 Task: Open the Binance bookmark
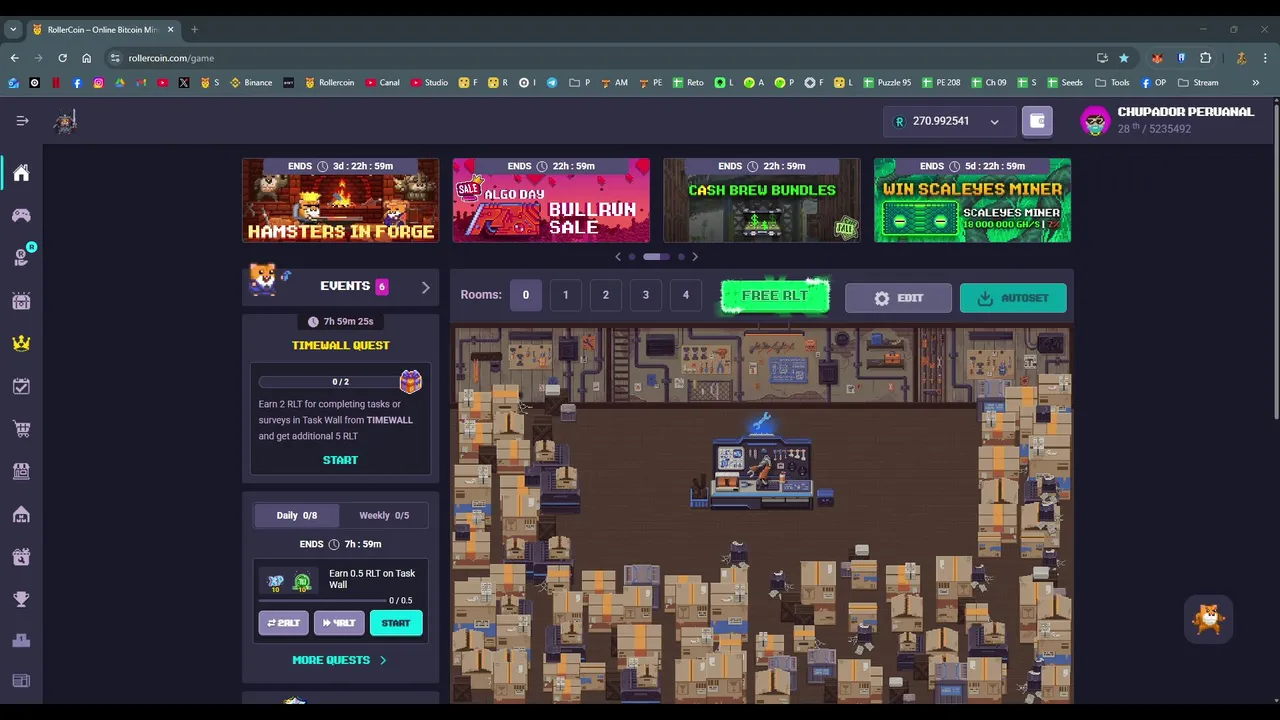251,83
